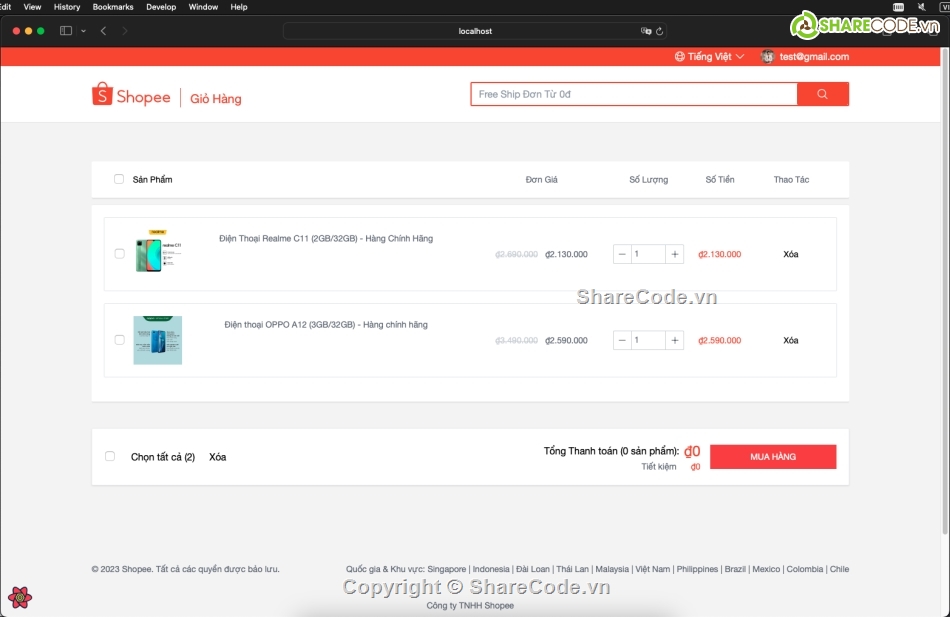Click the Đơn Giá column header

coord(542,179)
